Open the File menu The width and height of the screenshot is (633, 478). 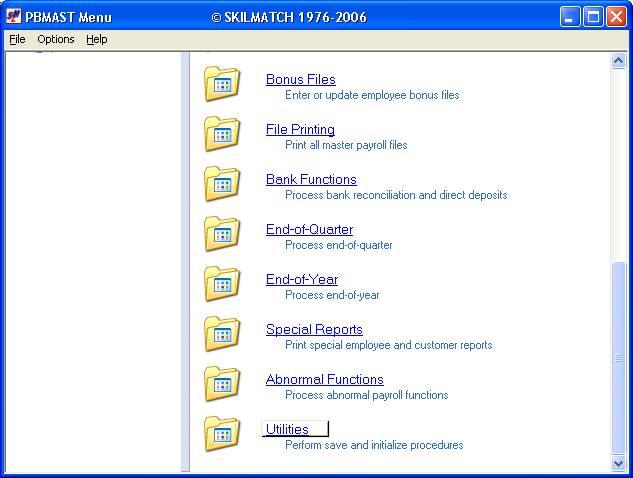(17, 39)
